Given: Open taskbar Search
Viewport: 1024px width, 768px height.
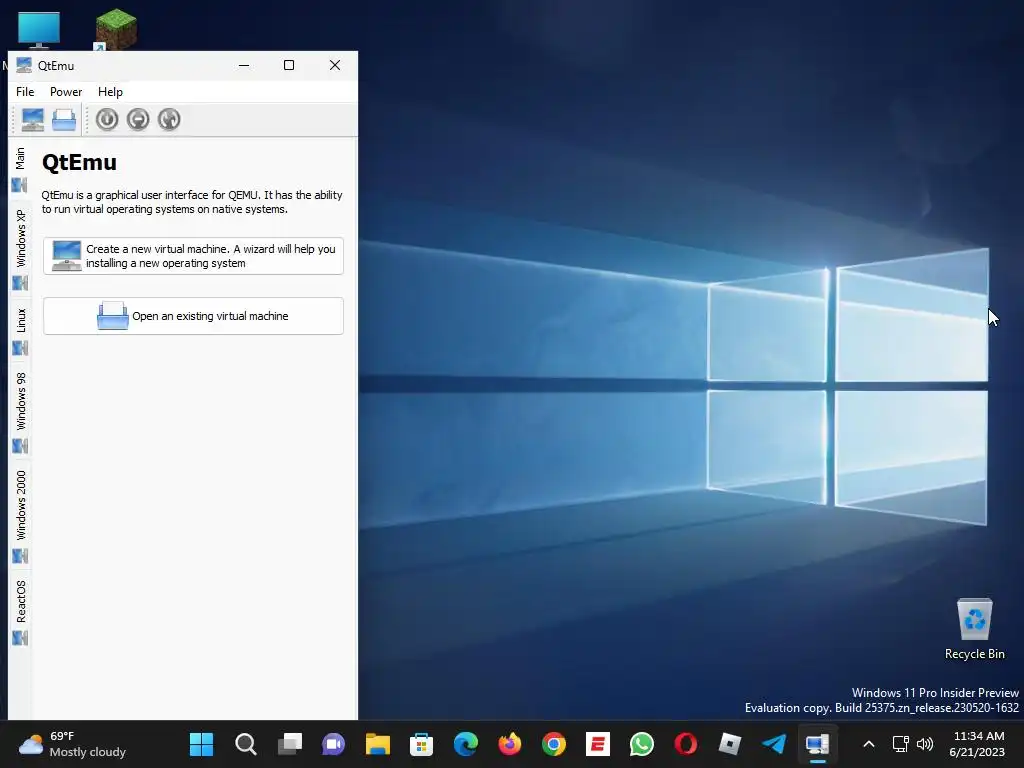Looking at the screenshot, I should [x=246, y=744].
